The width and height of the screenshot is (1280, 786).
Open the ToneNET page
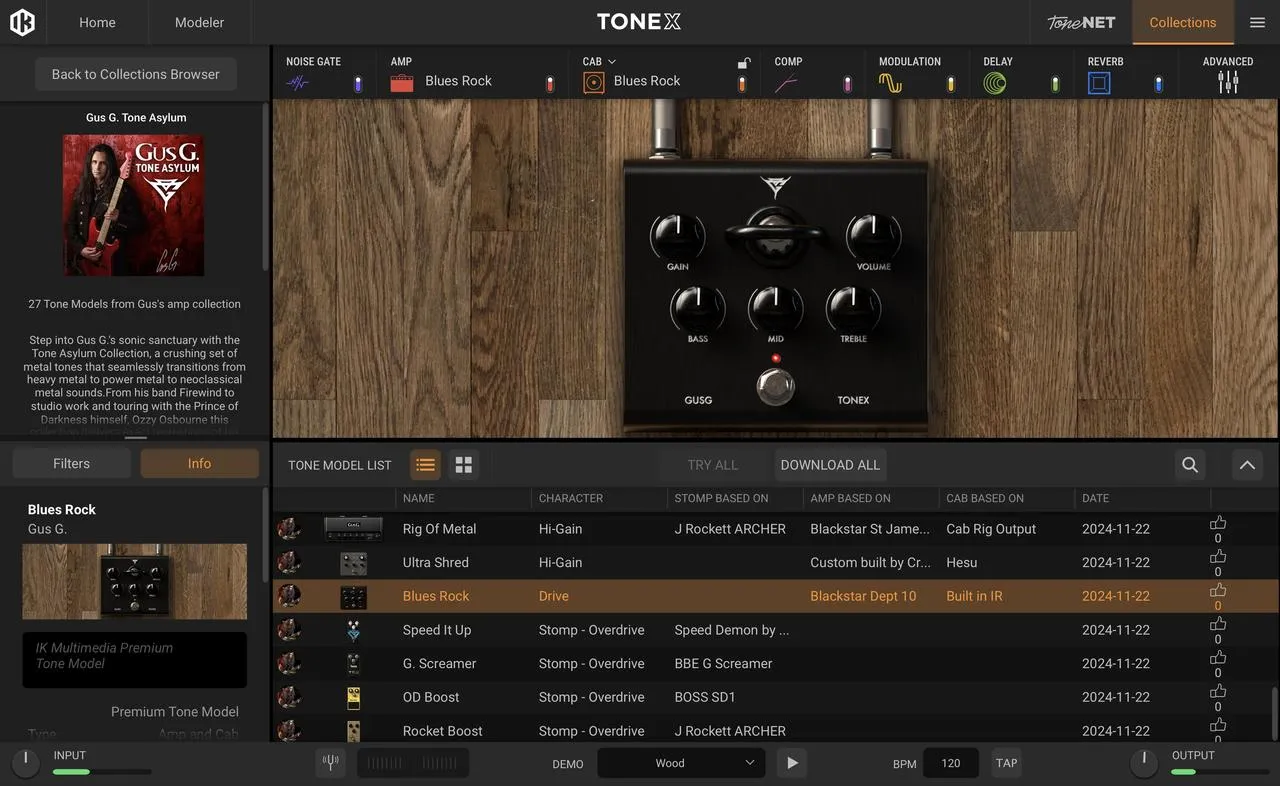pyautogui.click(x=1081, y=22)
